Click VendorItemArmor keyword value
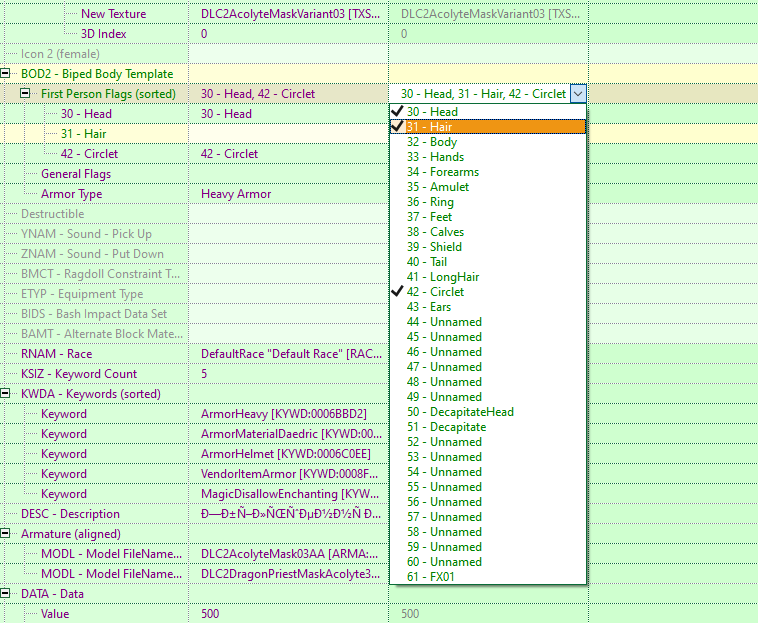 coord(289,474)
